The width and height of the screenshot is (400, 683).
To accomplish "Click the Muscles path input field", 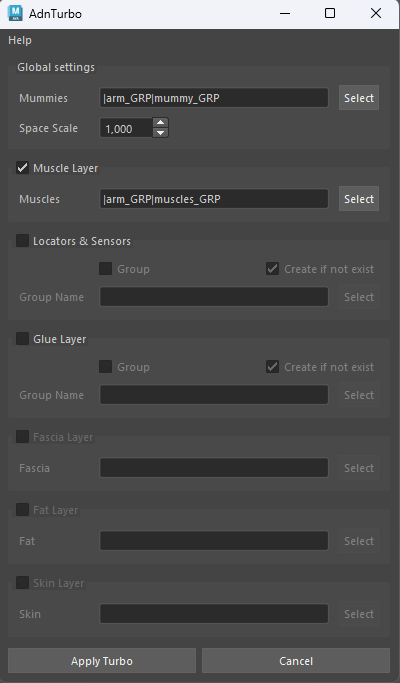I will pos(214,199).
